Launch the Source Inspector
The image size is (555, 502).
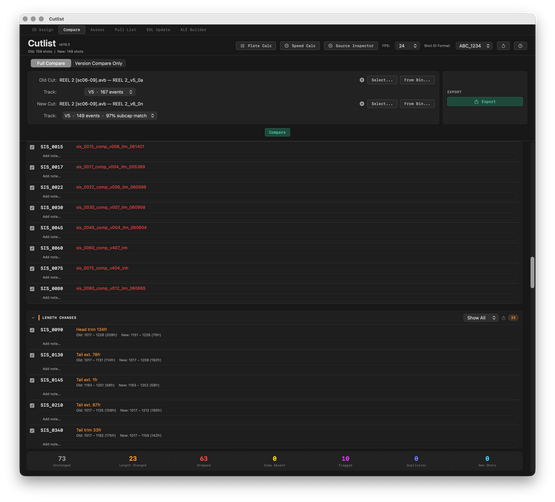(351, 46)
